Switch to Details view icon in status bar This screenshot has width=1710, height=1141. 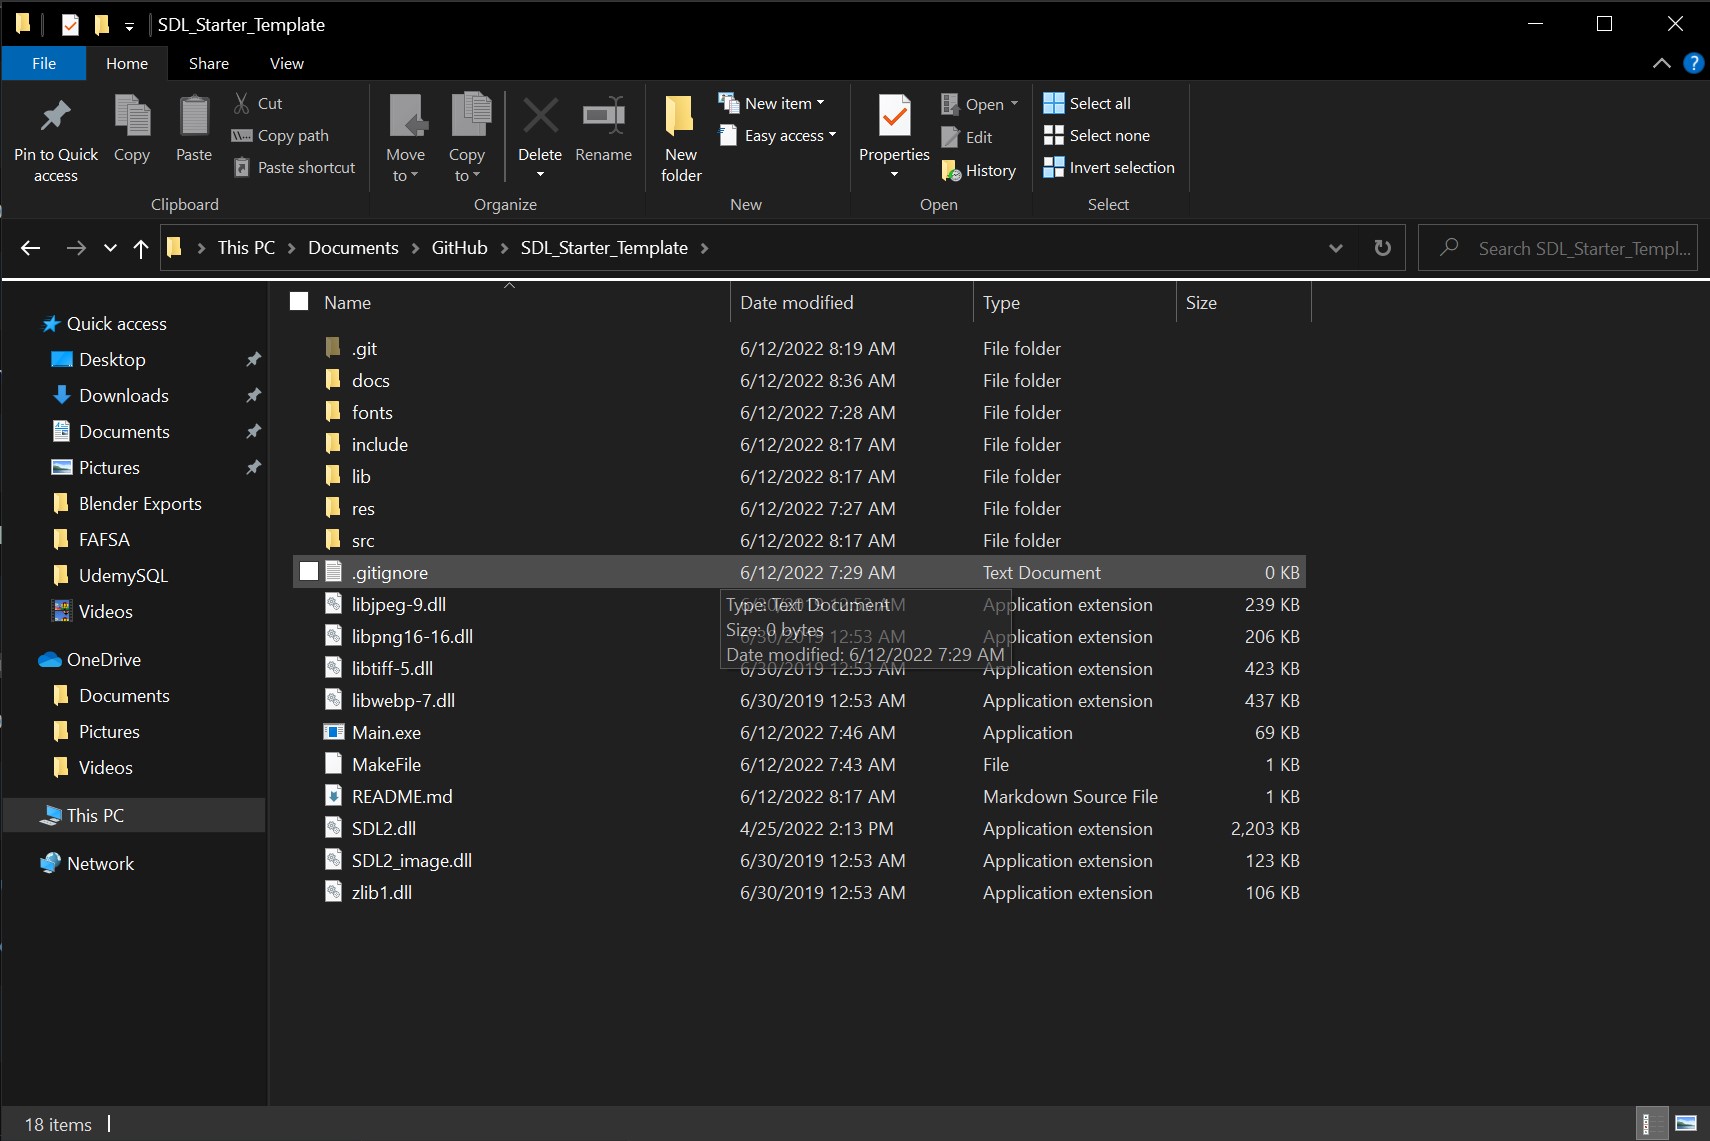(x=1651, y=1124)
